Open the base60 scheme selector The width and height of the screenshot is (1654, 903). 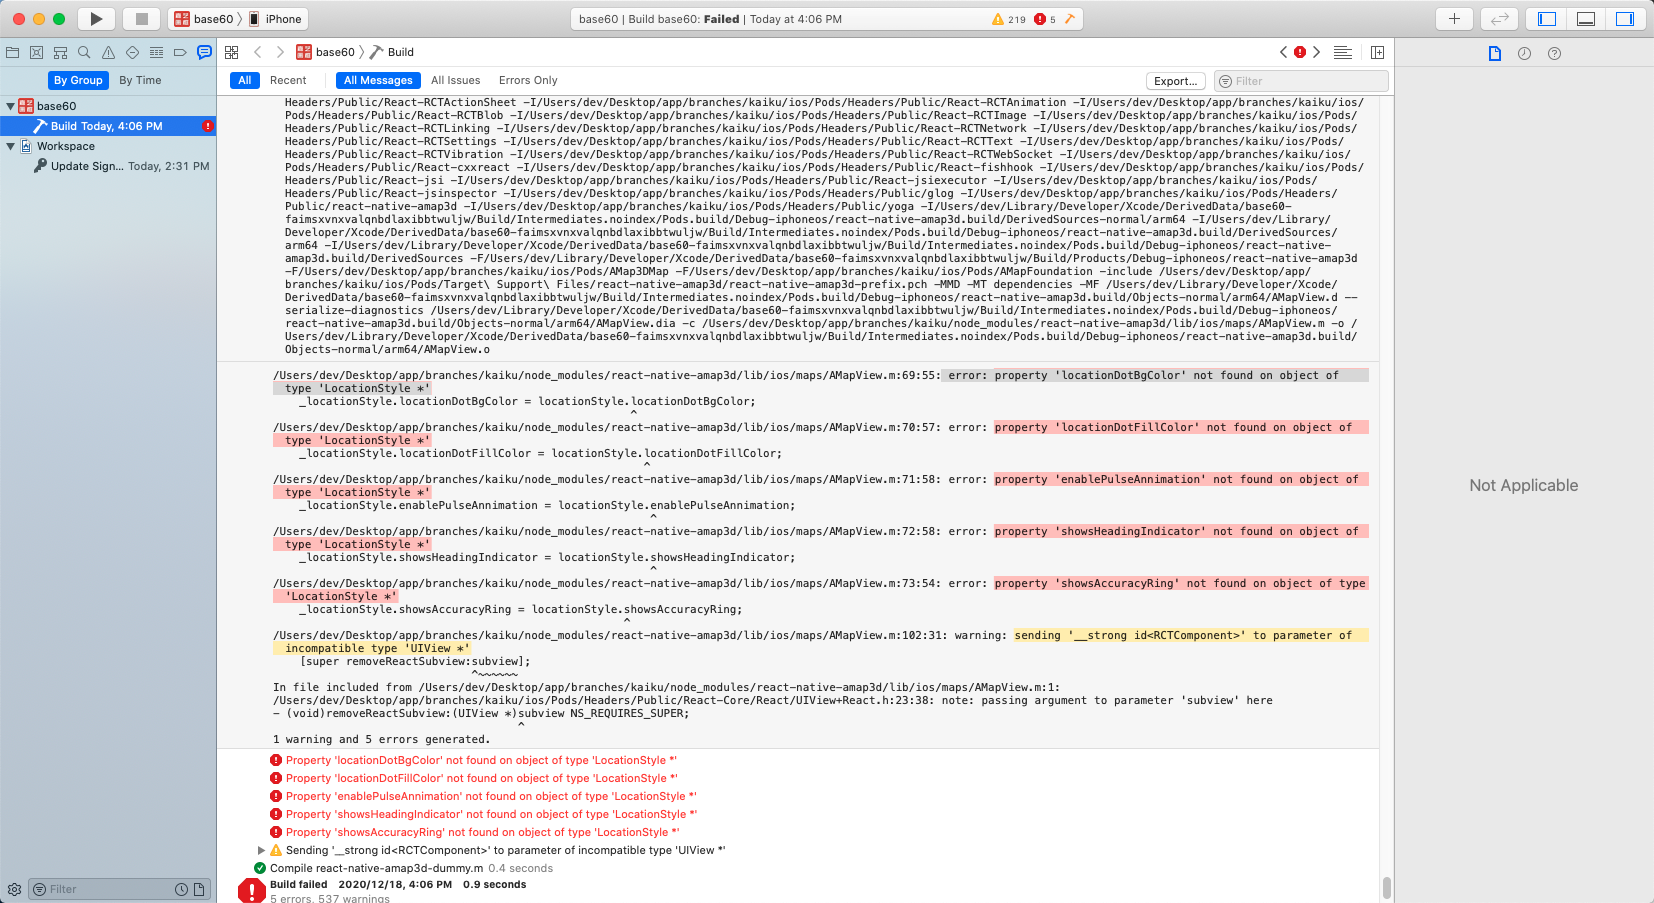205,19
